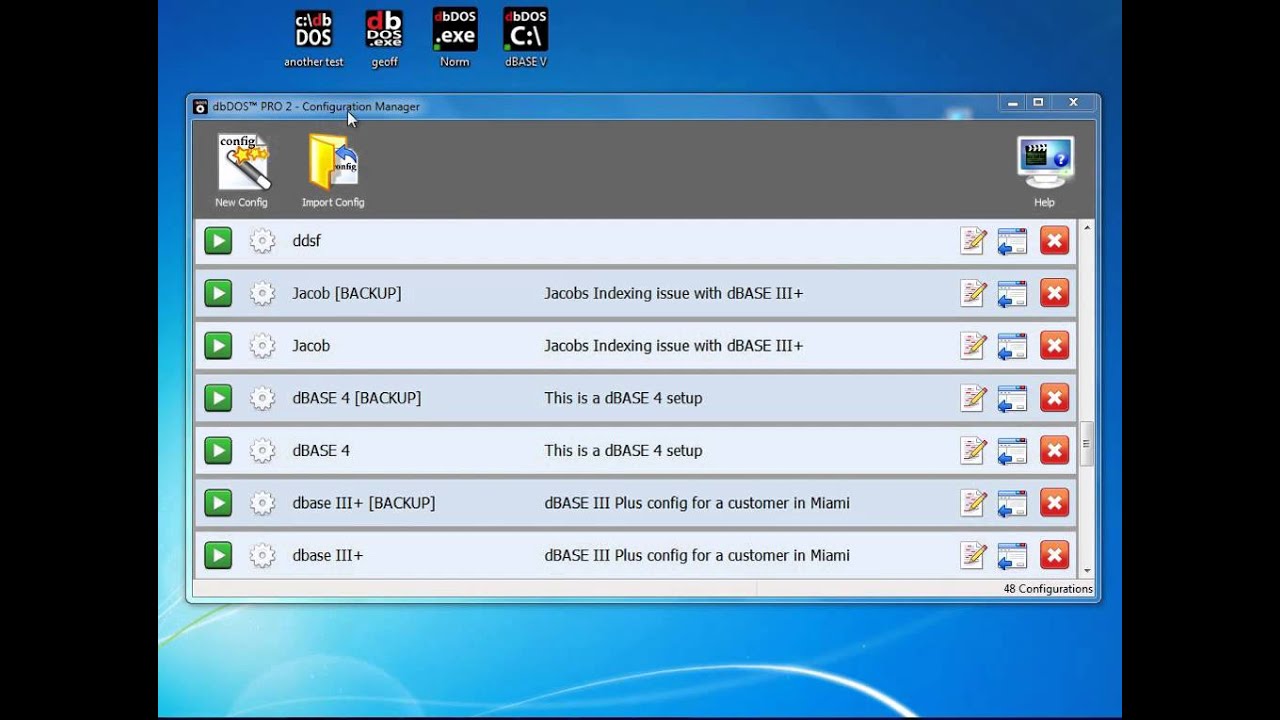
Task: Edit notes for the Jacob configuration
Action: pyautogui.click(x=973, y=346)
